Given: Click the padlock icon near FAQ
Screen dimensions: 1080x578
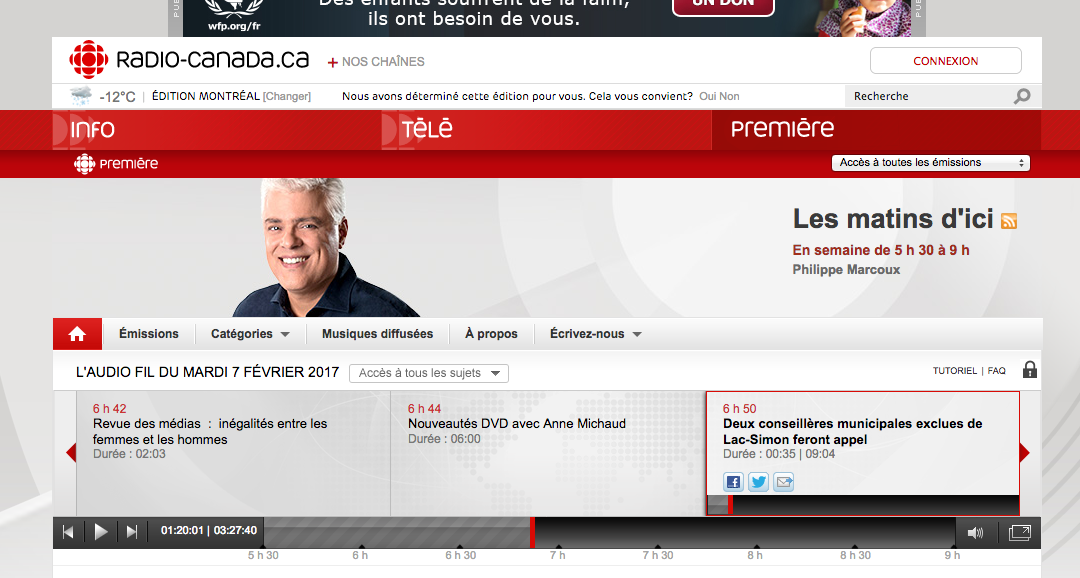Looking at the screenshot, I should (x=1030, y=370).
